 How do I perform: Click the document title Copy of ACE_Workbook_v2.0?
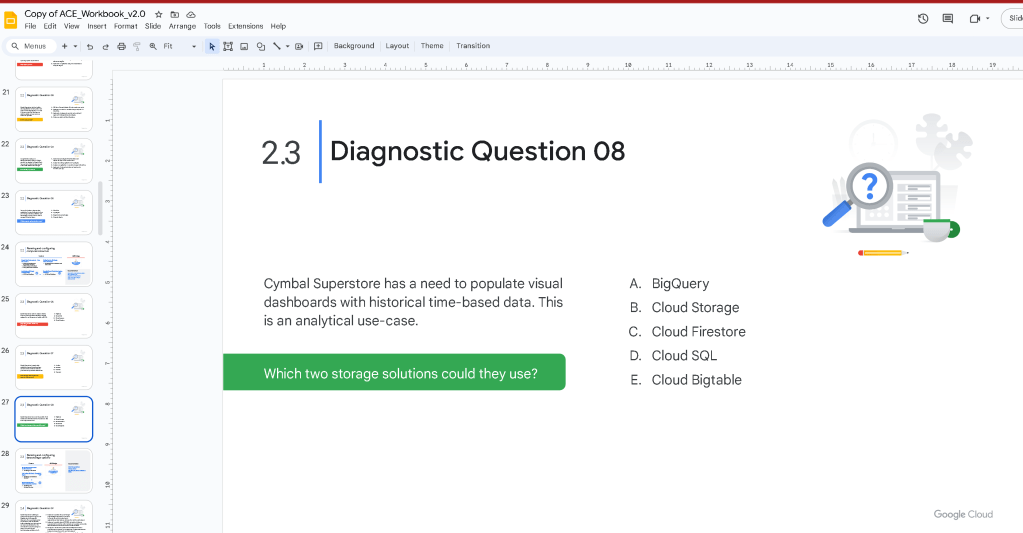[85, 14]
